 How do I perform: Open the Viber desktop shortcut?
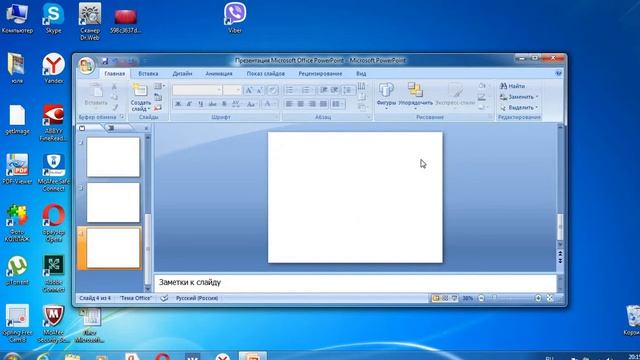235,18
